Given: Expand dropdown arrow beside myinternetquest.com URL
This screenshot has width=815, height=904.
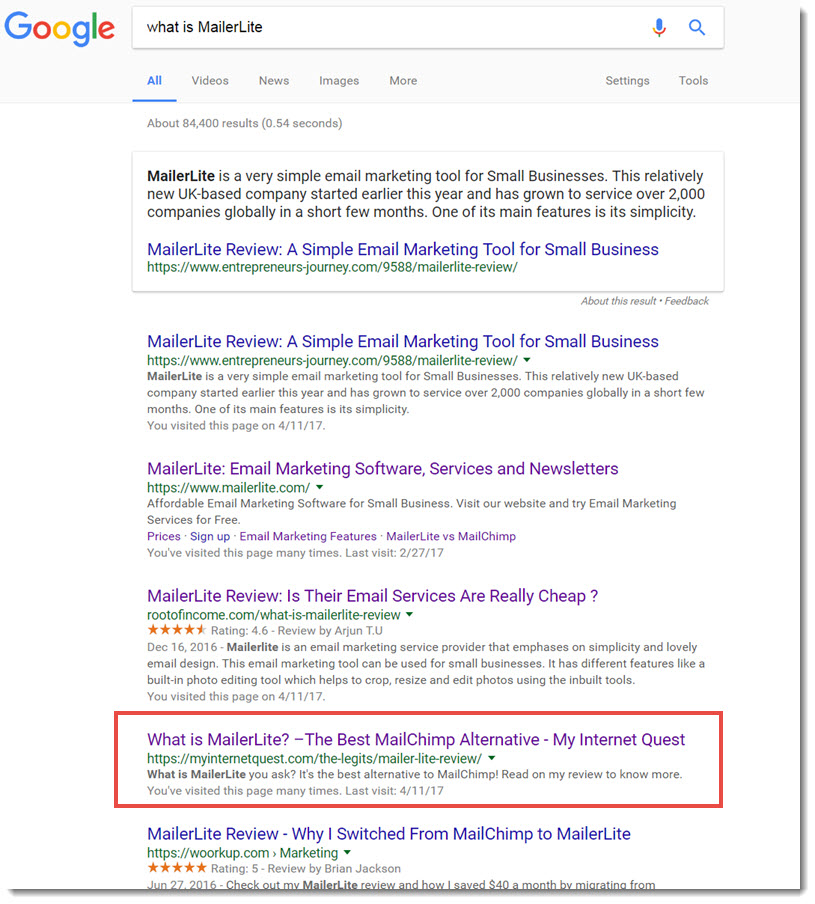Looking at the screenshot, I should (492, 759).
